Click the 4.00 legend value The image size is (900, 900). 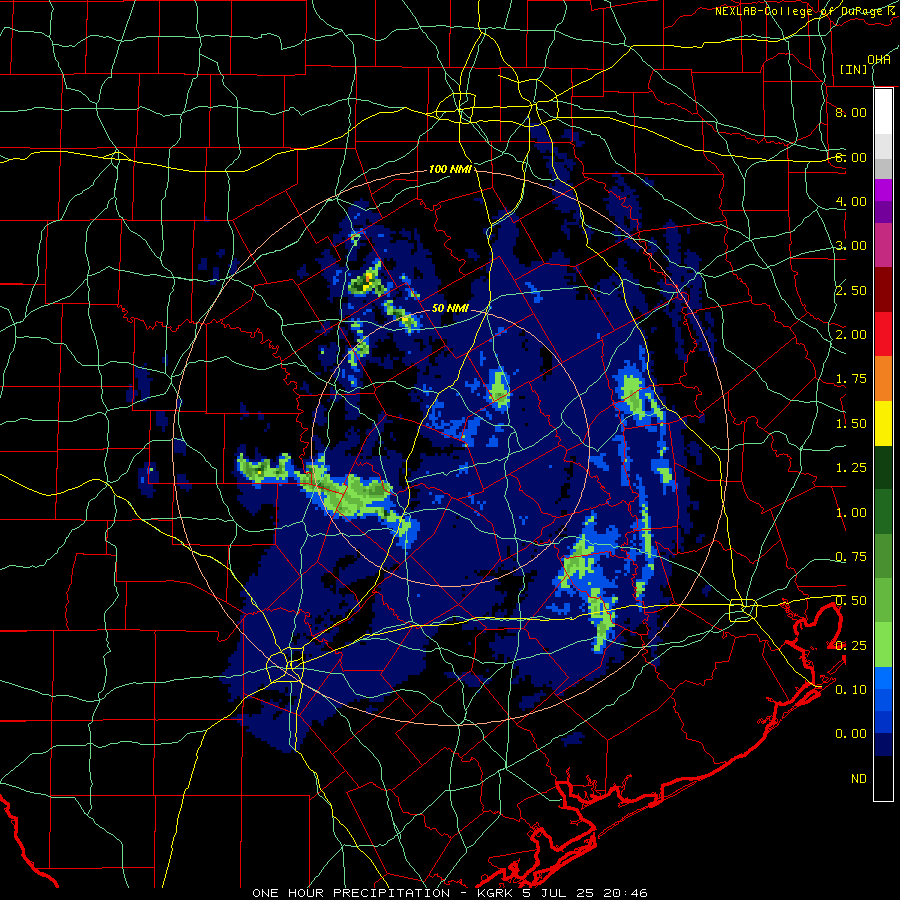click(851, 201)
